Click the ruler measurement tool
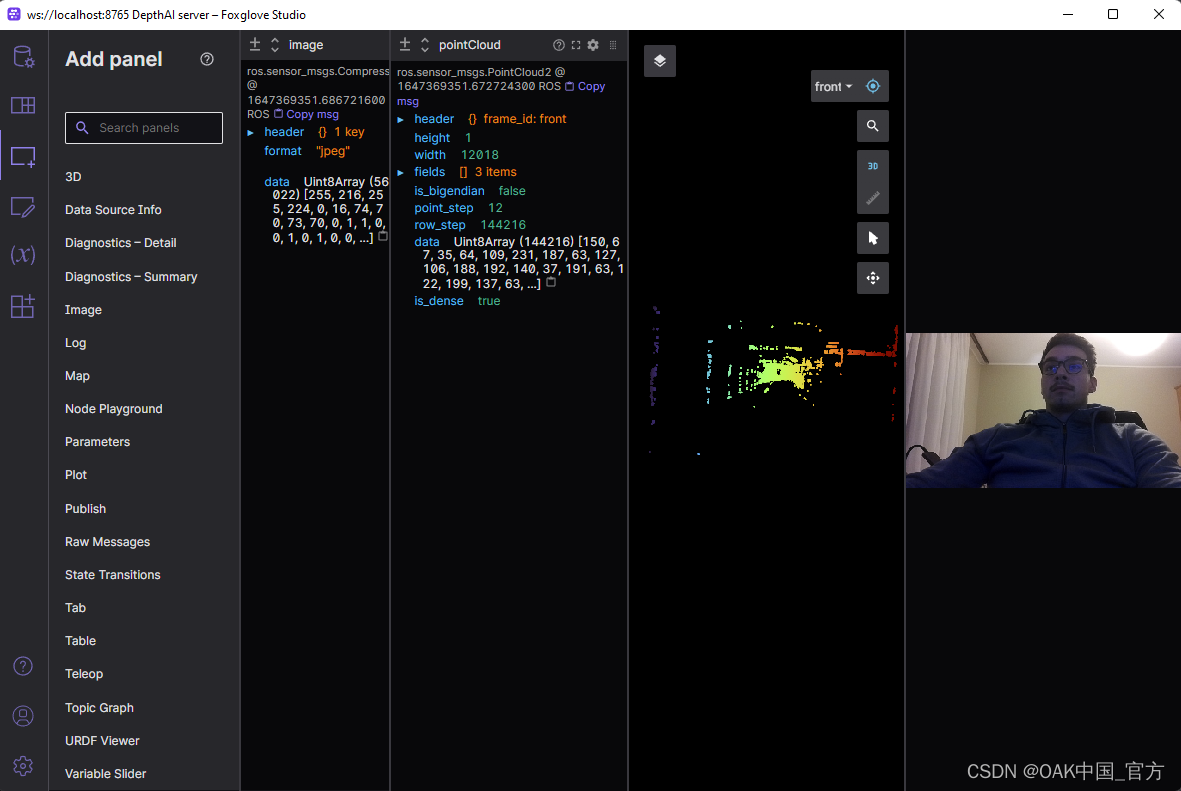This screenshot has height=791, width=1181. [x=872, y=198]
